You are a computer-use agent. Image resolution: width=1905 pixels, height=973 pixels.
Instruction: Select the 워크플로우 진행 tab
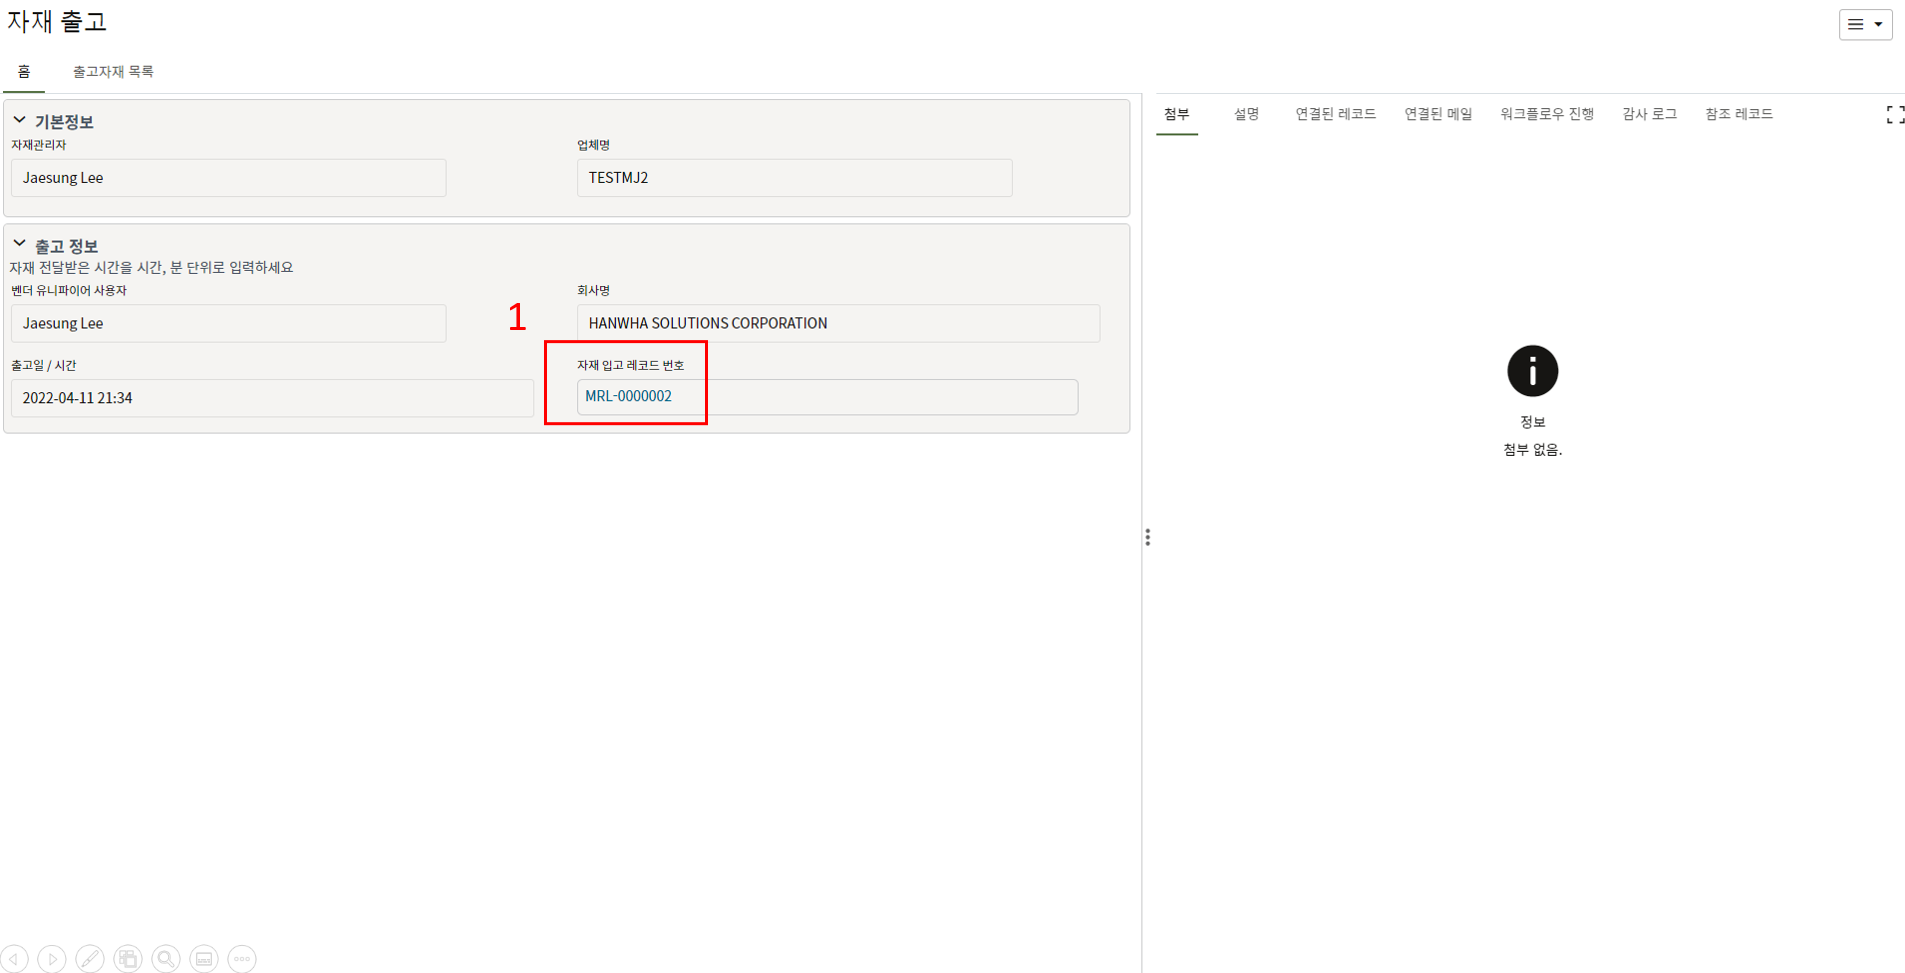pos(1546,114)
